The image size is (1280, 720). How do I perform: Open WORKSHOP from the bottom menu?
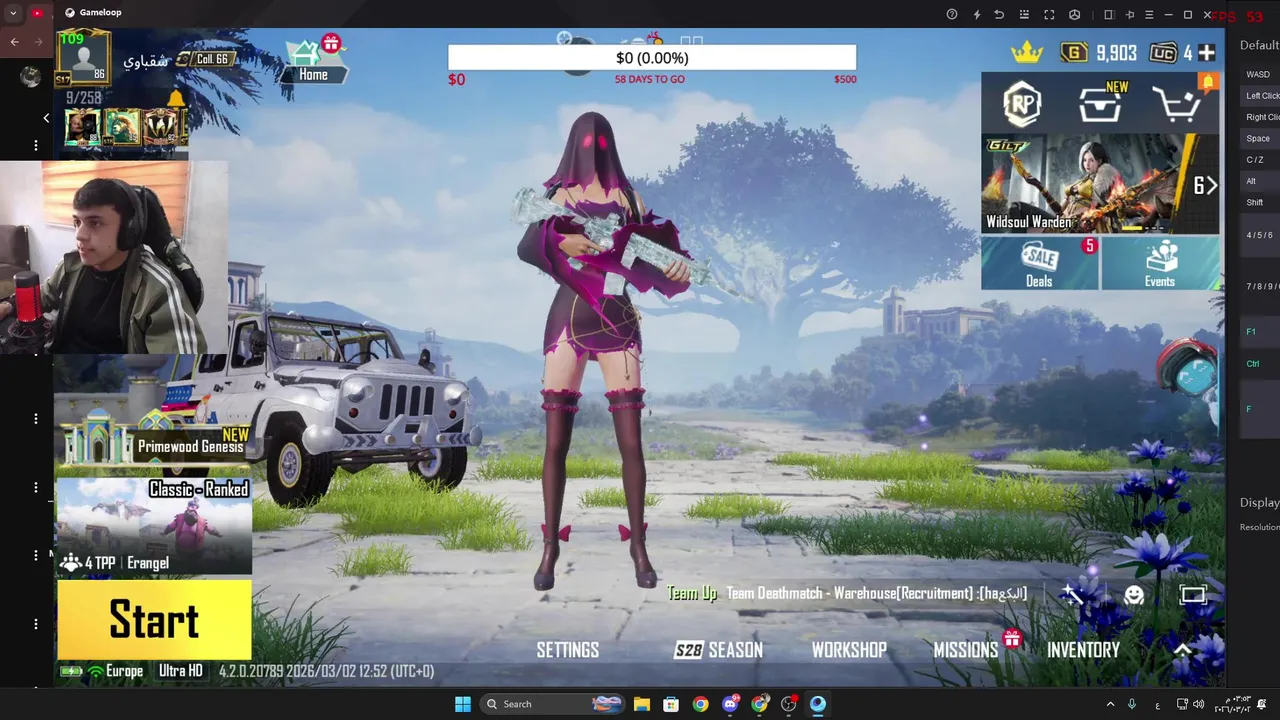(x=849, y=650)
